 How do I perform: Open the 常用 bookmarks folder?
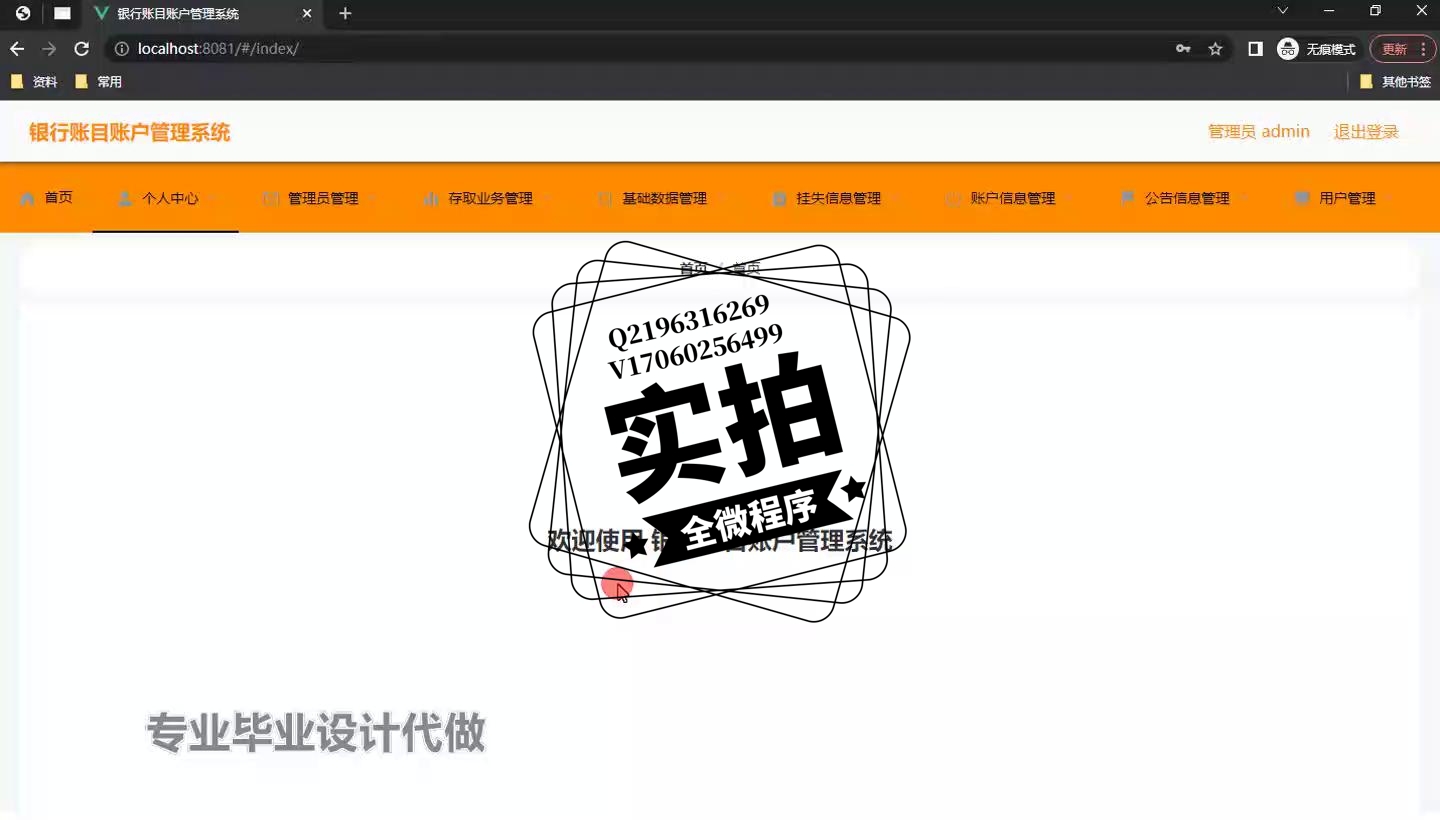(x=98, y=82)
